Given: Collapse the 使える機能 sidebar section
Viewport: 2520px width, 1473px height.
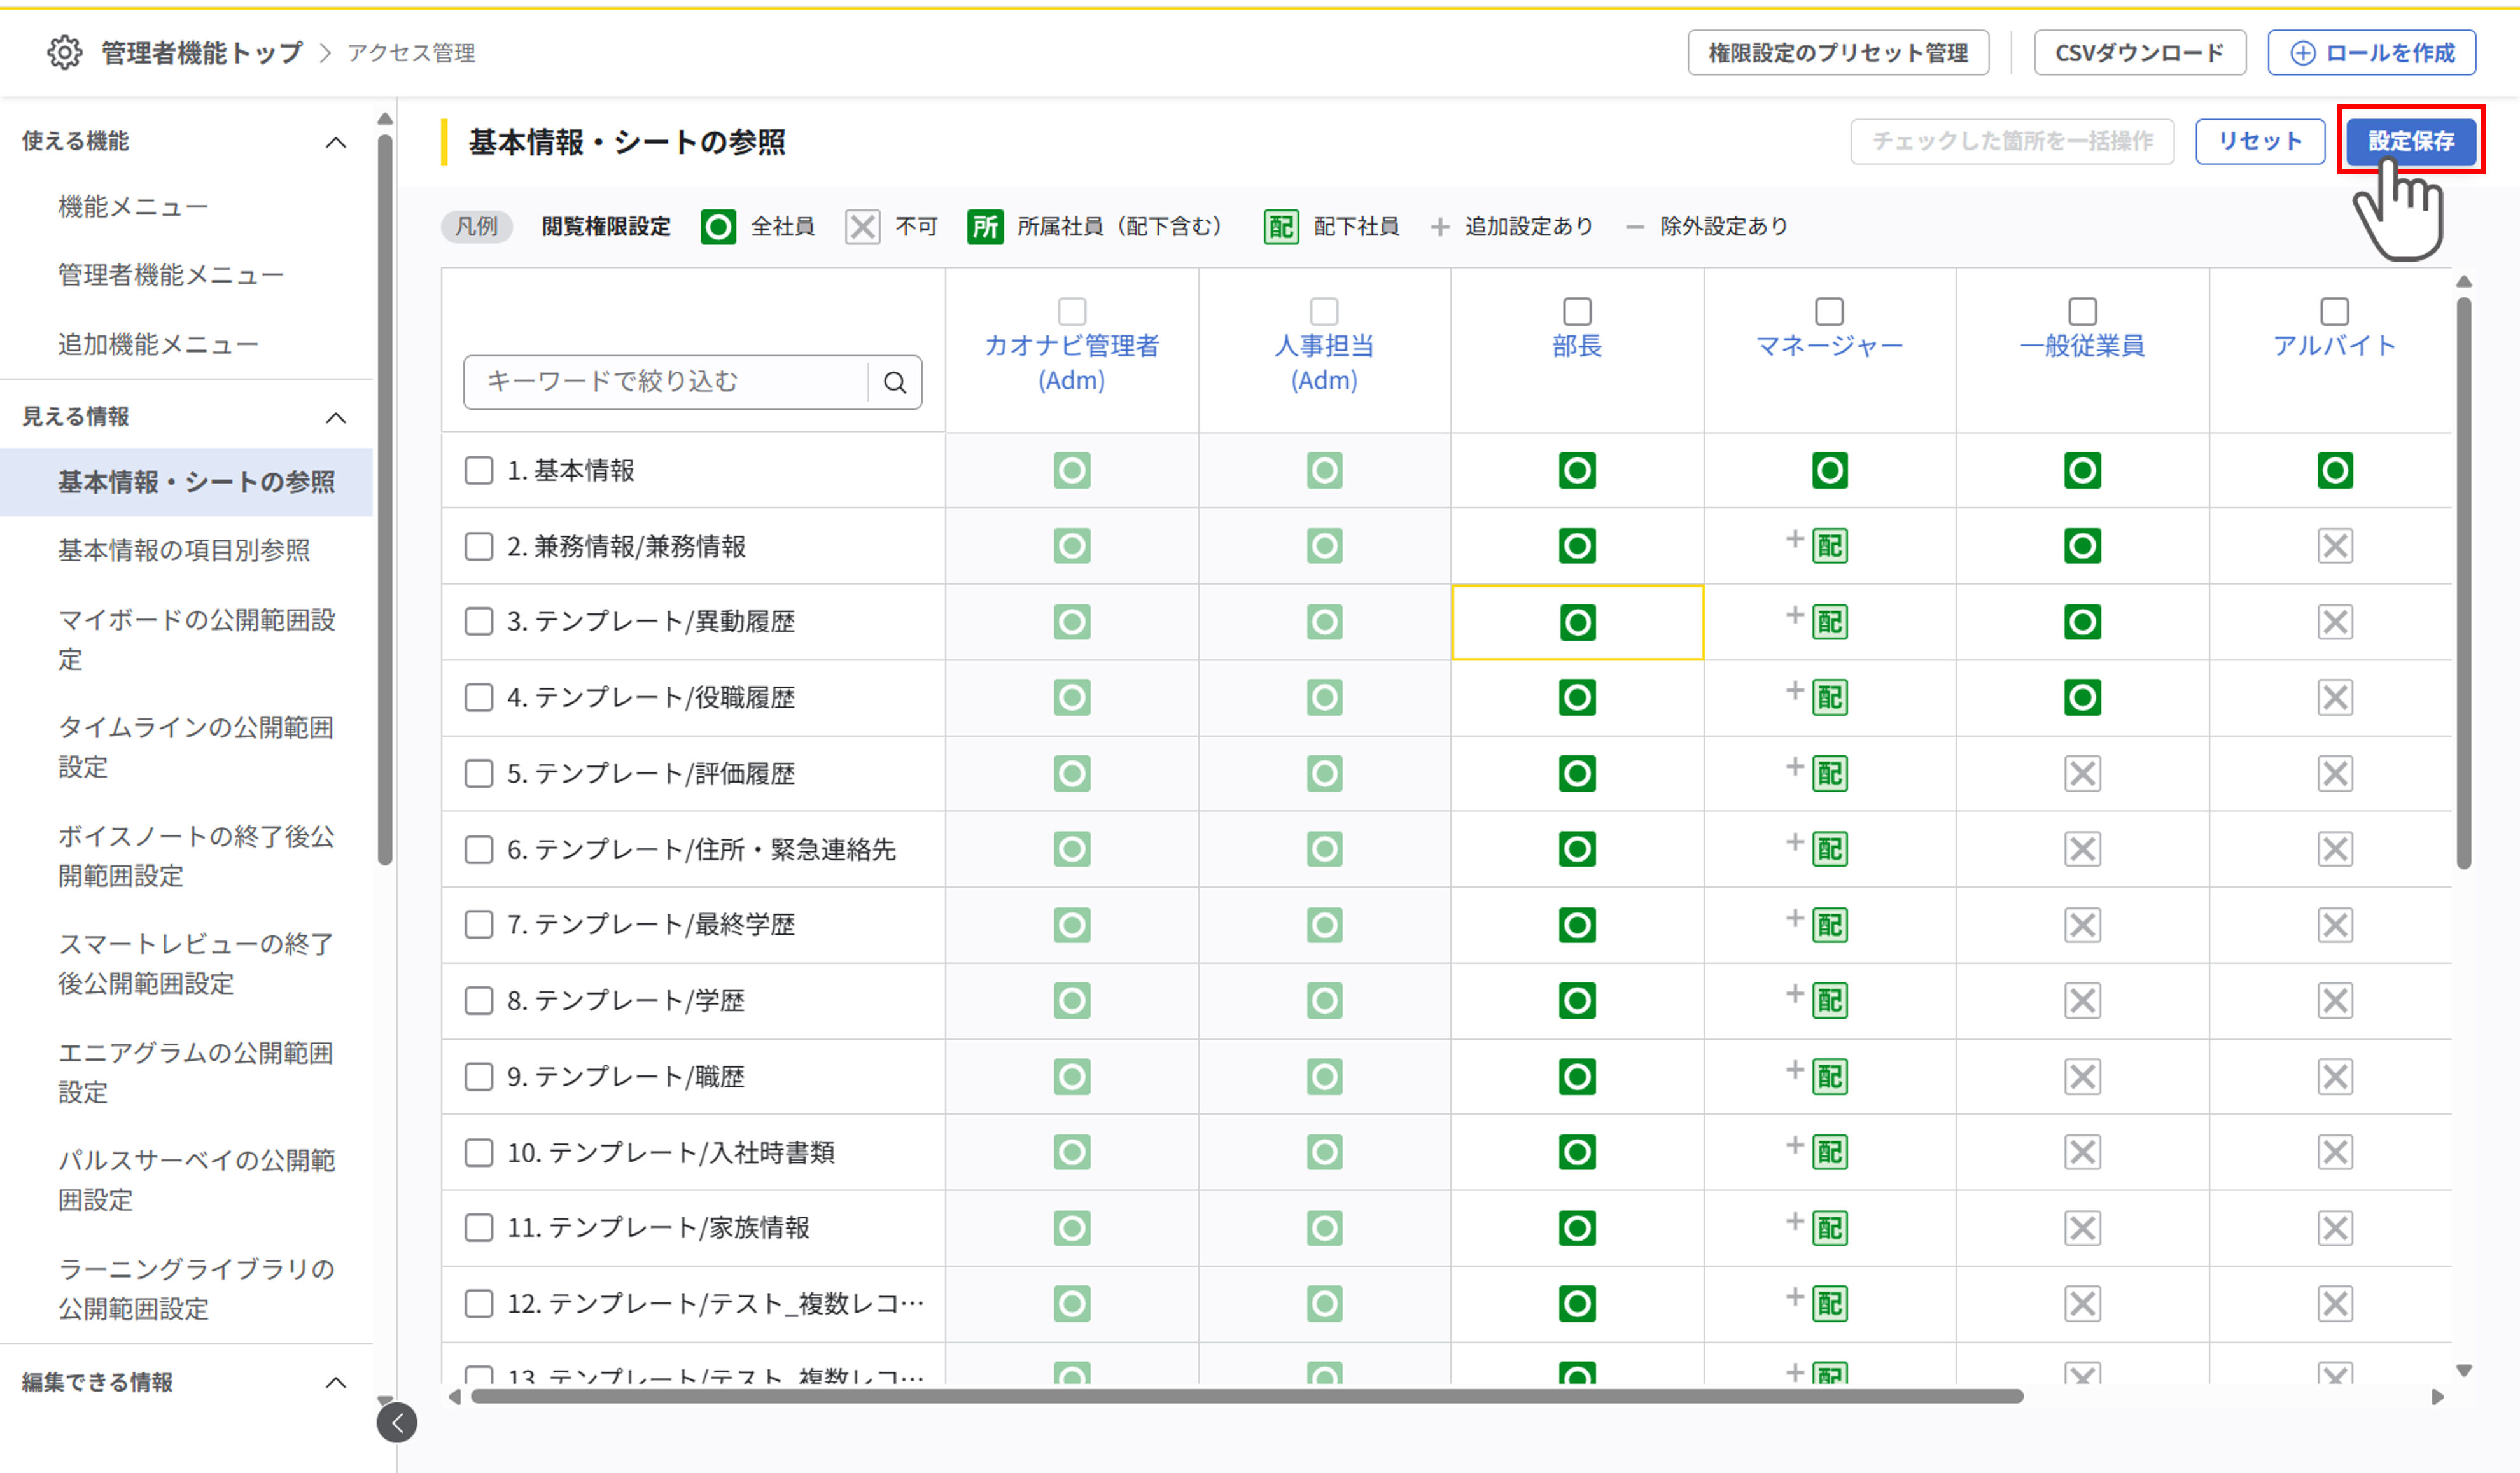Looking at the screenshot, I should tap(336, 142).
